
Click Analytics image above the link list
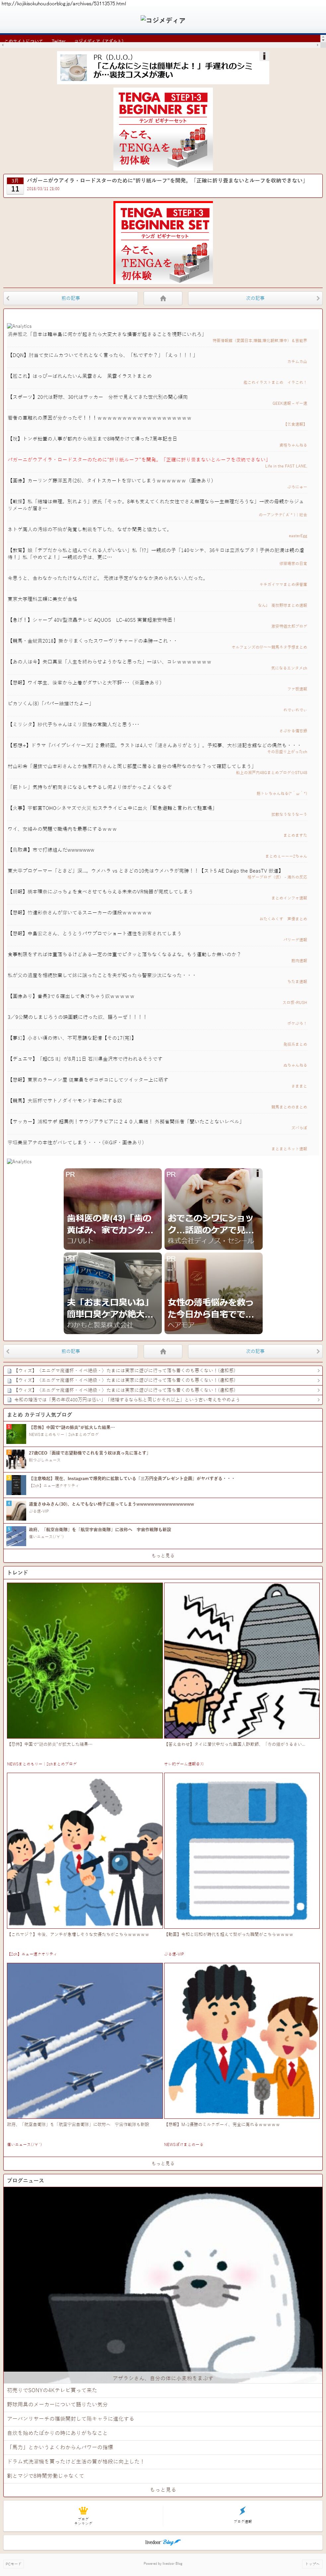coord(19,326)
